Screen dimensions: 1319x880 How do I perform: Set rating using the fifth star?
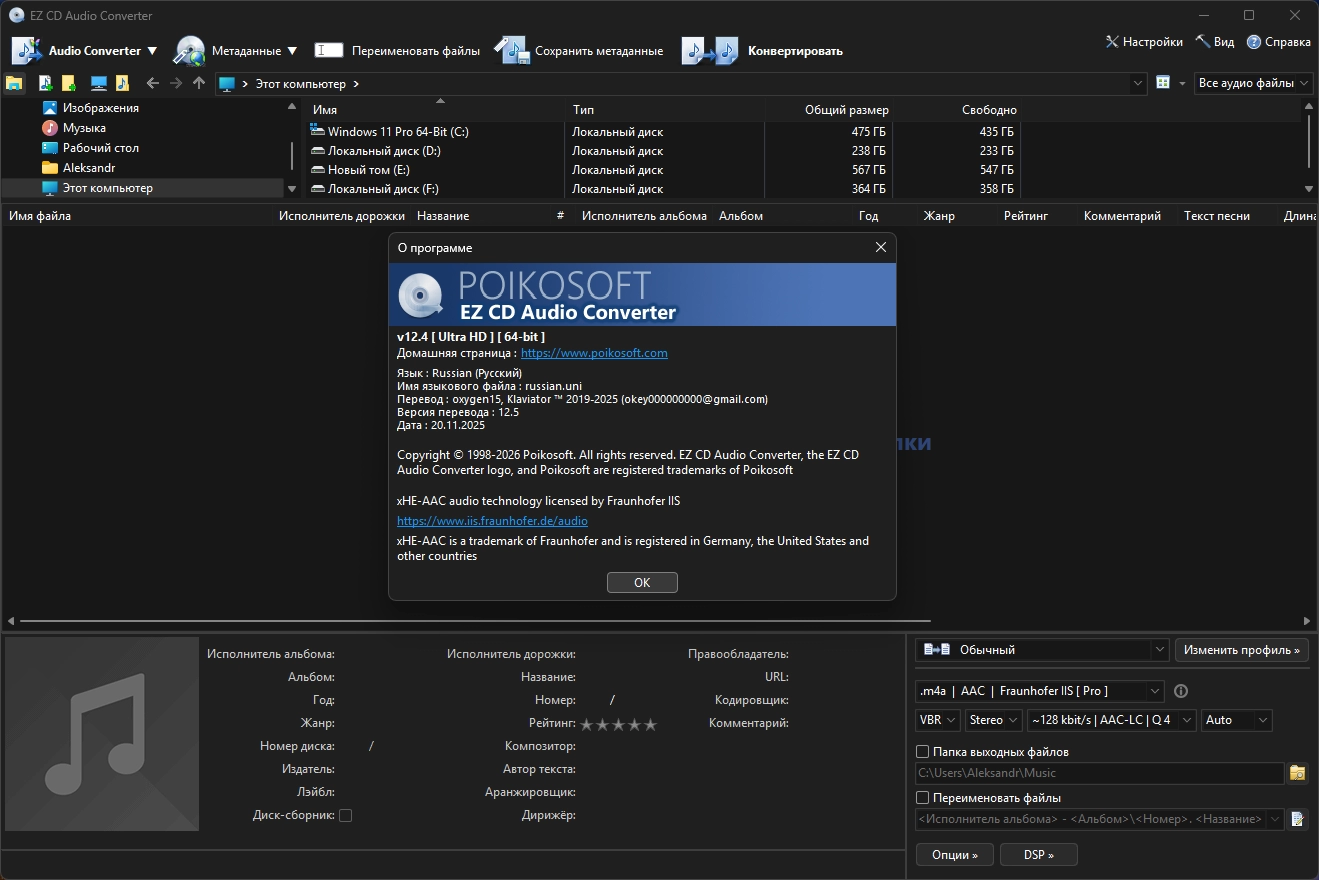[651, 724]
